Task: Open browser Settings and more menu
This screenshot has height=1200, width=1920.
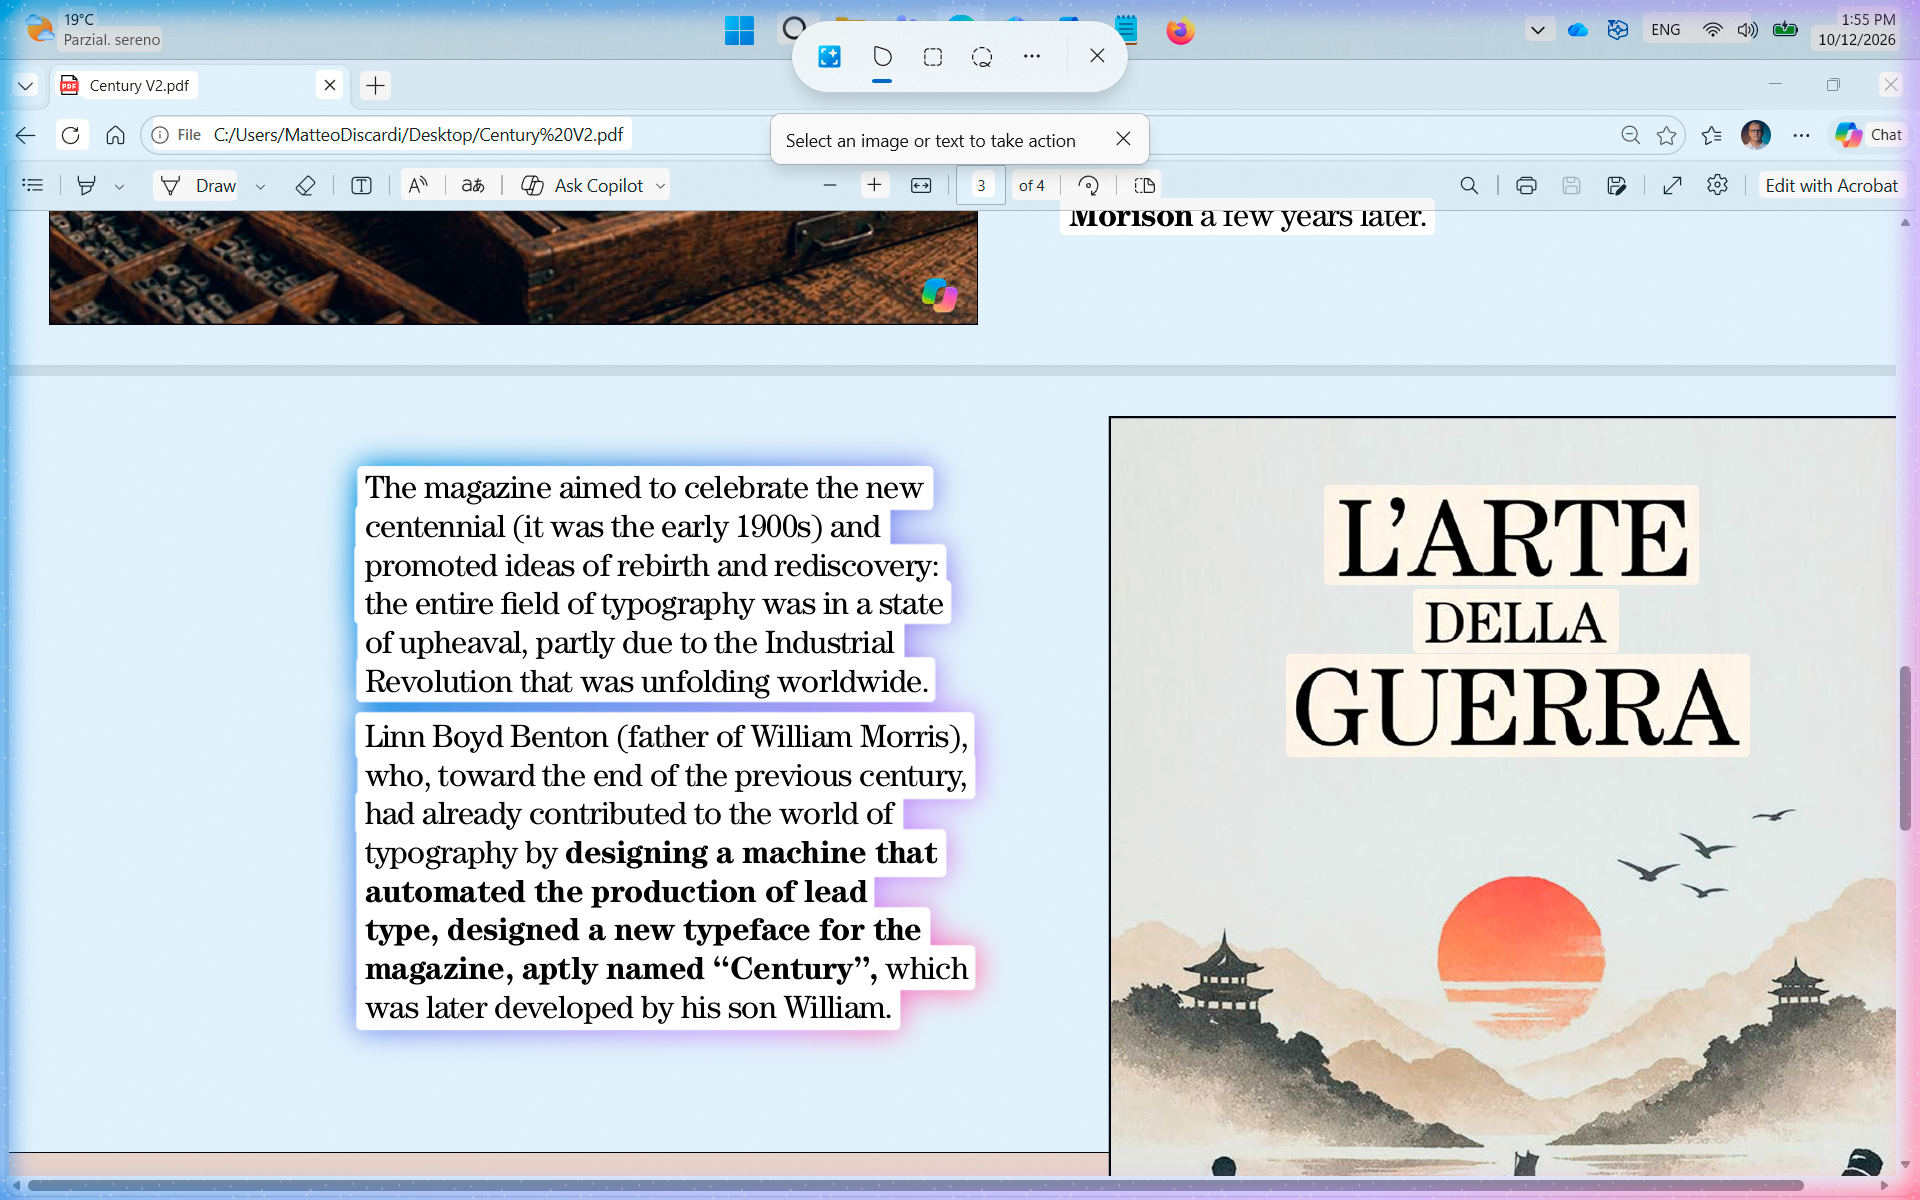Action: pyautogui.click(x=1801, y=135)
